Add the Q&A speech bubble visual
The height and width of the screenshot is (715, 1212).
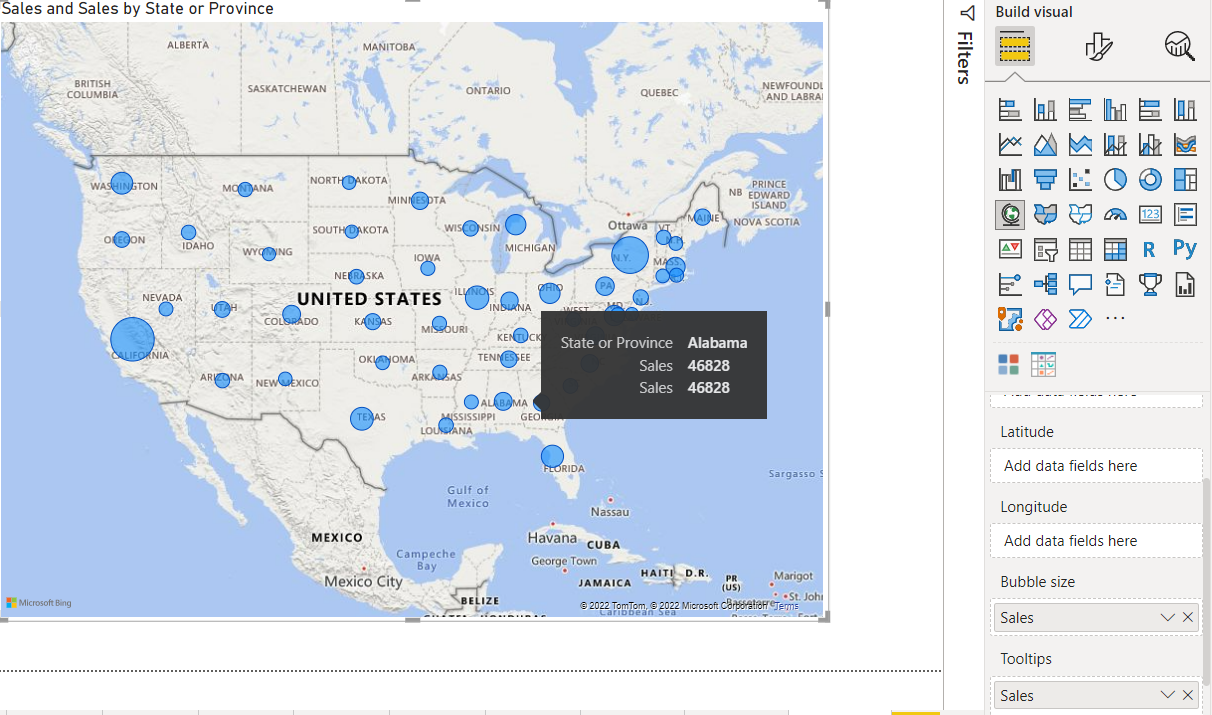[x=1080, y=284]
